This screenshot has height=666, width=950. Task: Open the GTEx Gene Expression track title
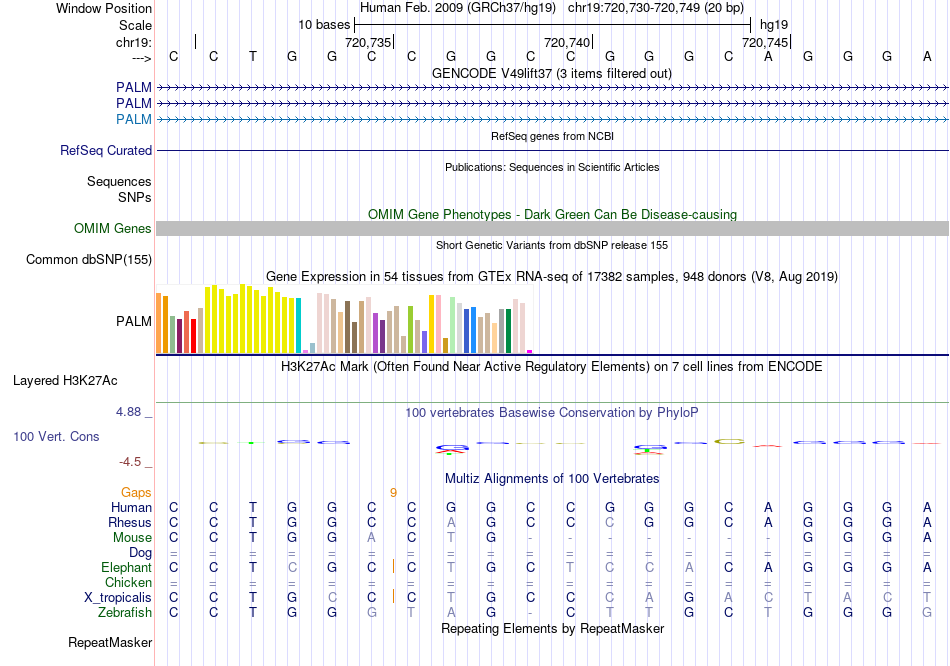pos(552,276)
